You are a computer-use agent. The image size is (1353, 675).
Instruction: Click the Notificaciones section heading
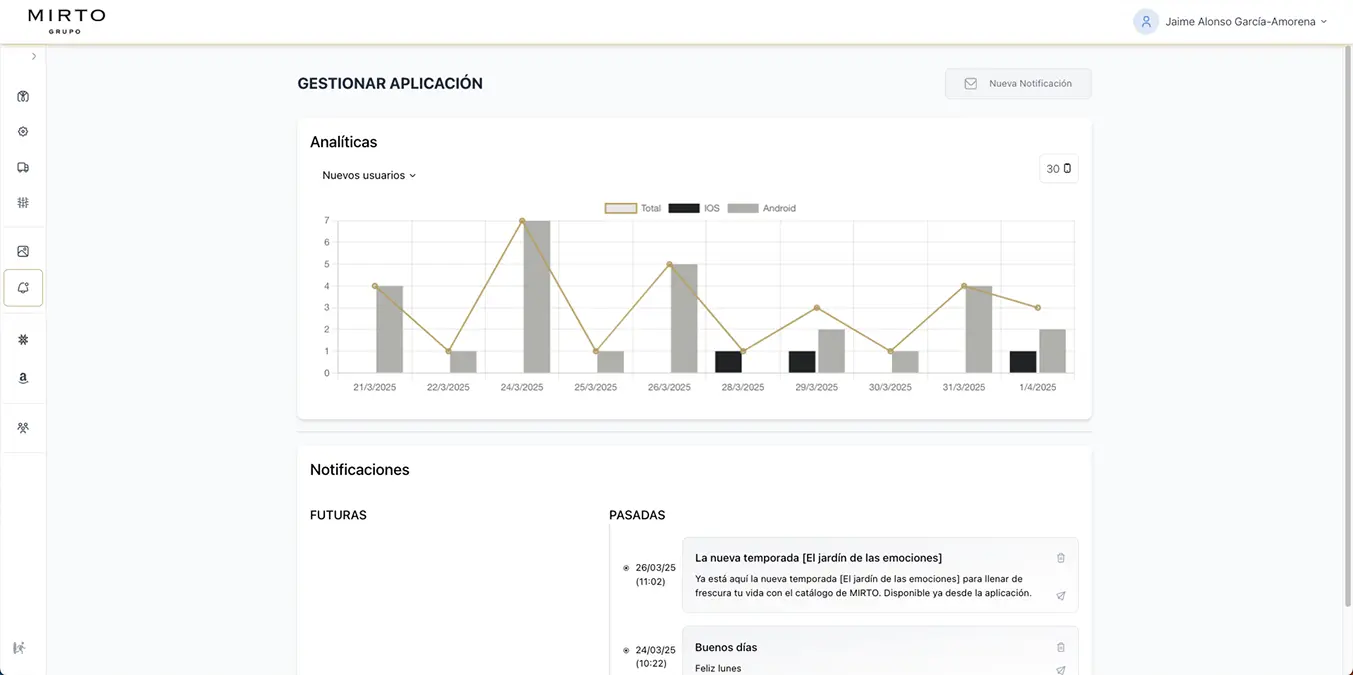360,470
